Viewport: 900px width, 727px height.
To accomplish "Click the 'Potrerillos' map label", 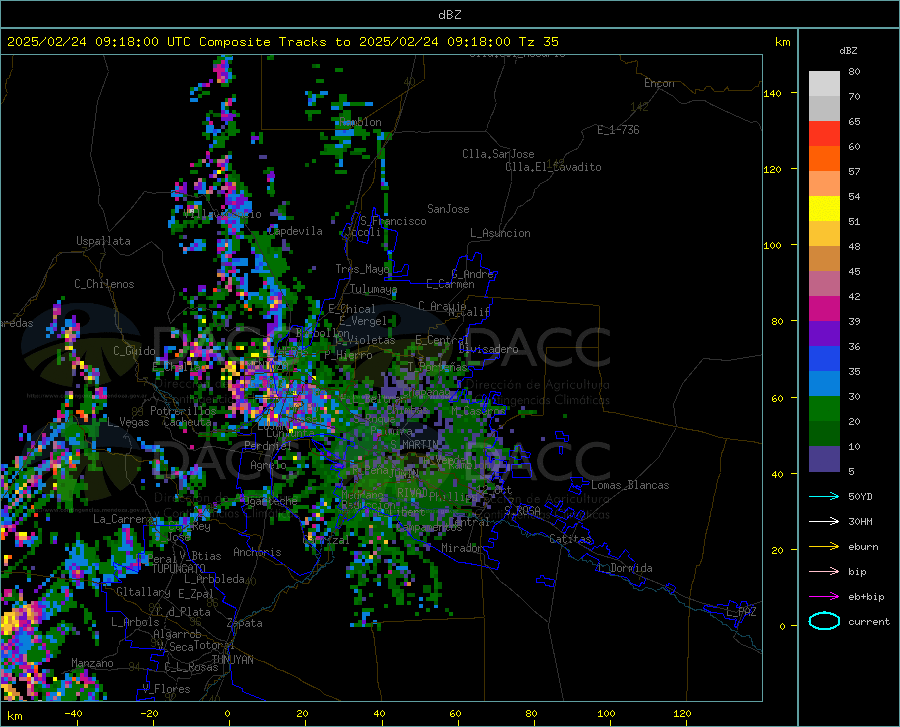I will pyautogui.click(x=183, y=411).
